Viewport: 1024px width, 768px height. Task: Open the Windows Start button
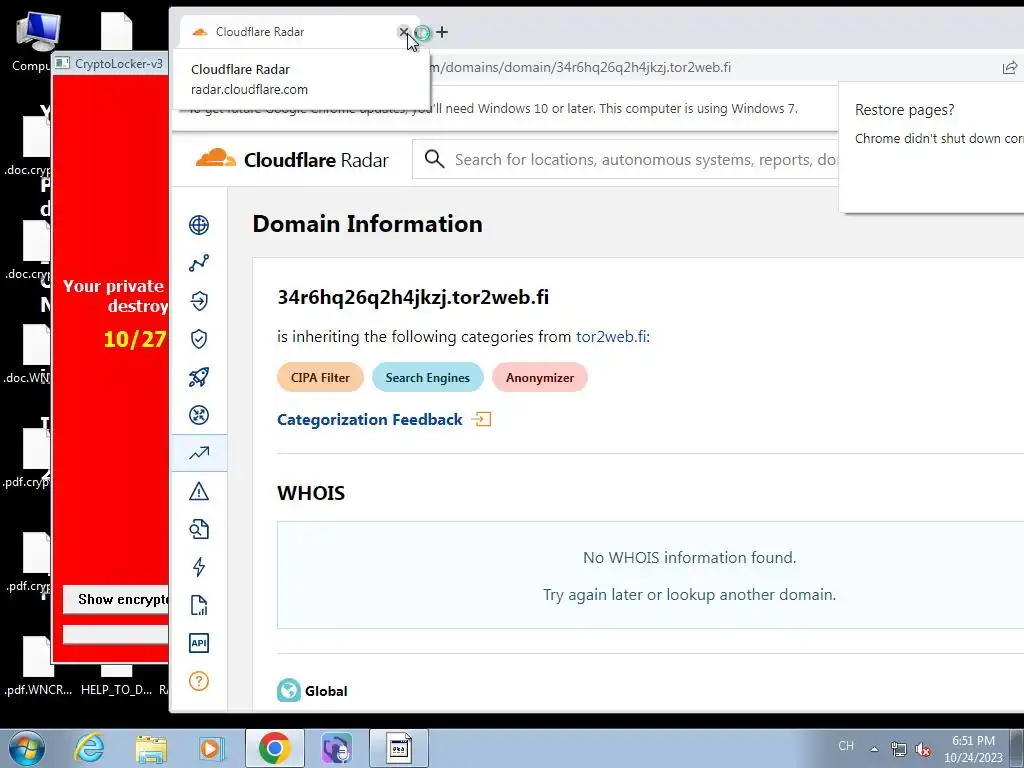[27, 748]
